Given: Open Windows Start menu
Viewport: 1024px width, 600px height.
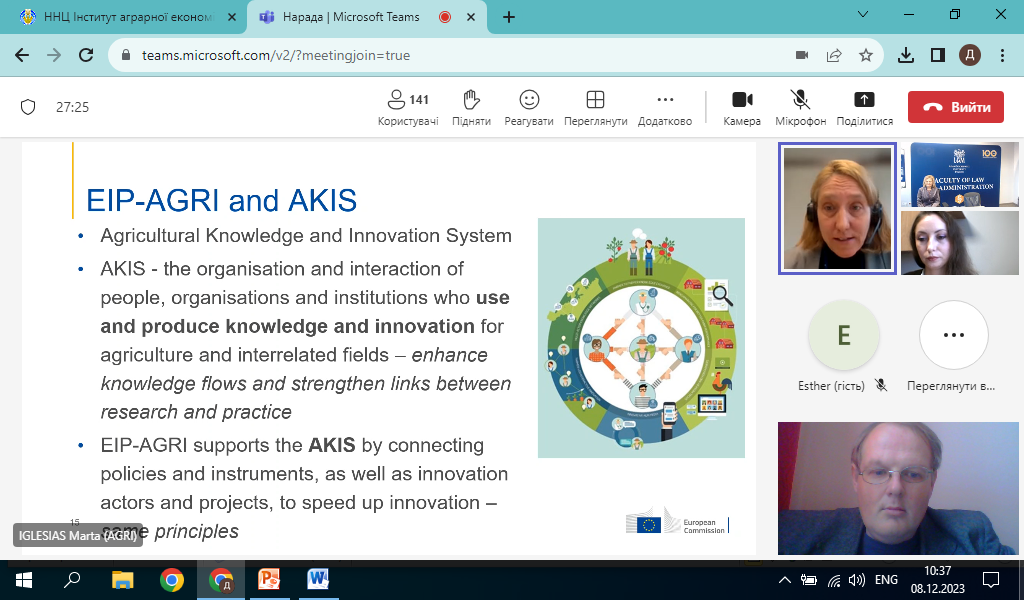Looking at the screenshot, I should [24, 580].
